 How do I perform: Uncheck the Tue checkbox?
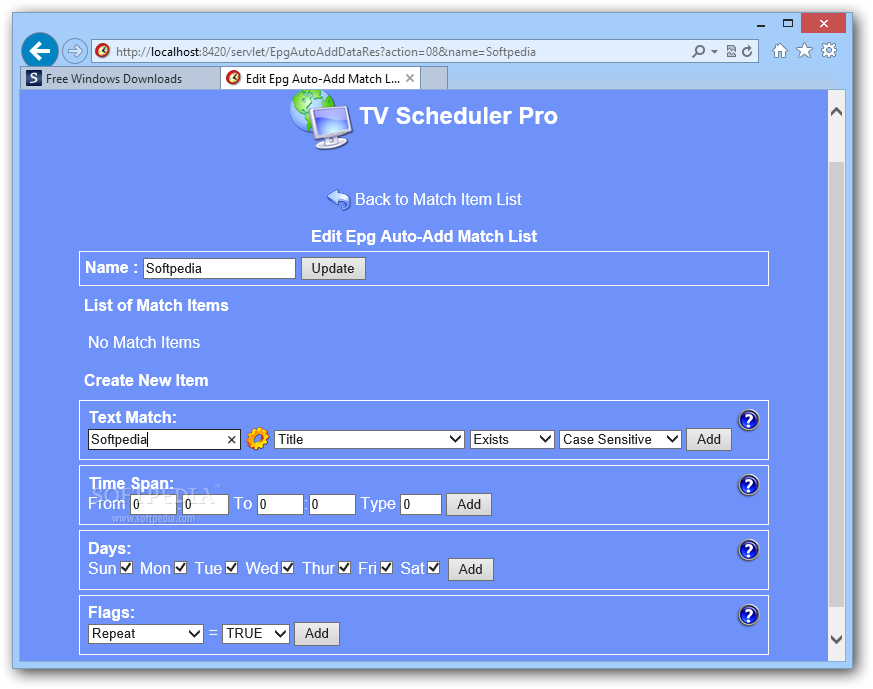coord(232,568)
